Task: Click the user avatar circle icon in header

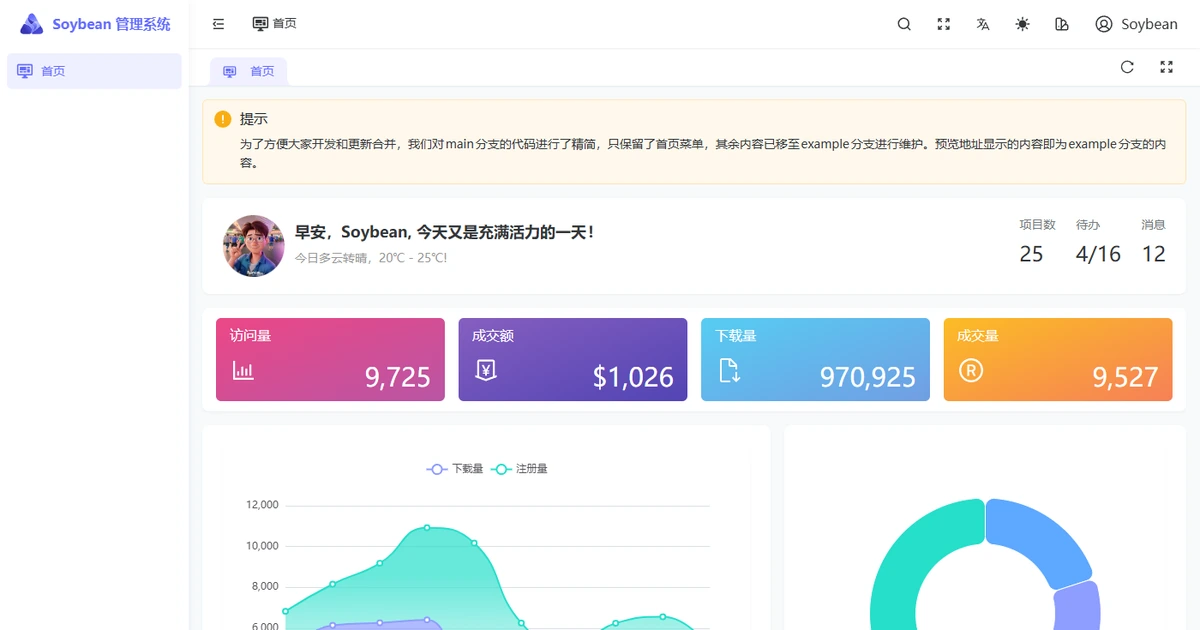Action: pos(1104,24)
